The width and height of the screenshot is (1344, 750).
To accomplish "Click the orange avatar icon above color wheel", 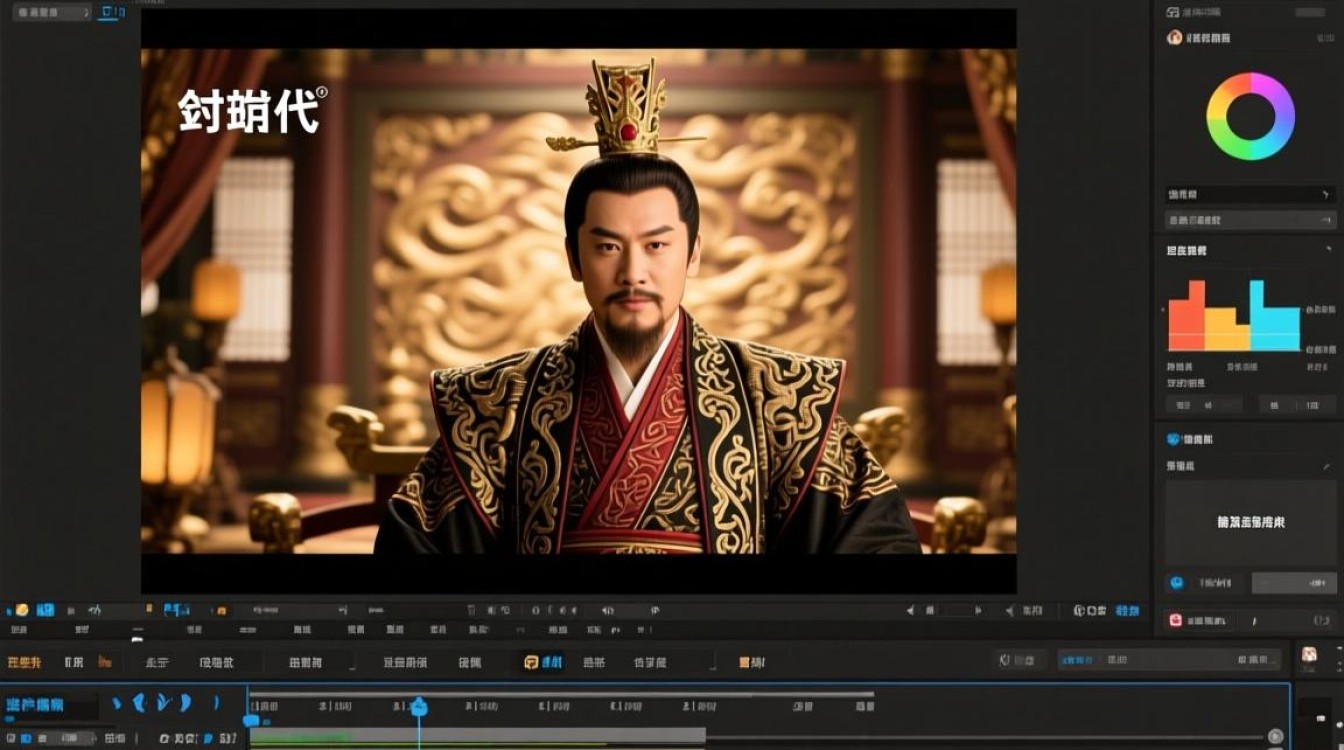I will 1174,37.
